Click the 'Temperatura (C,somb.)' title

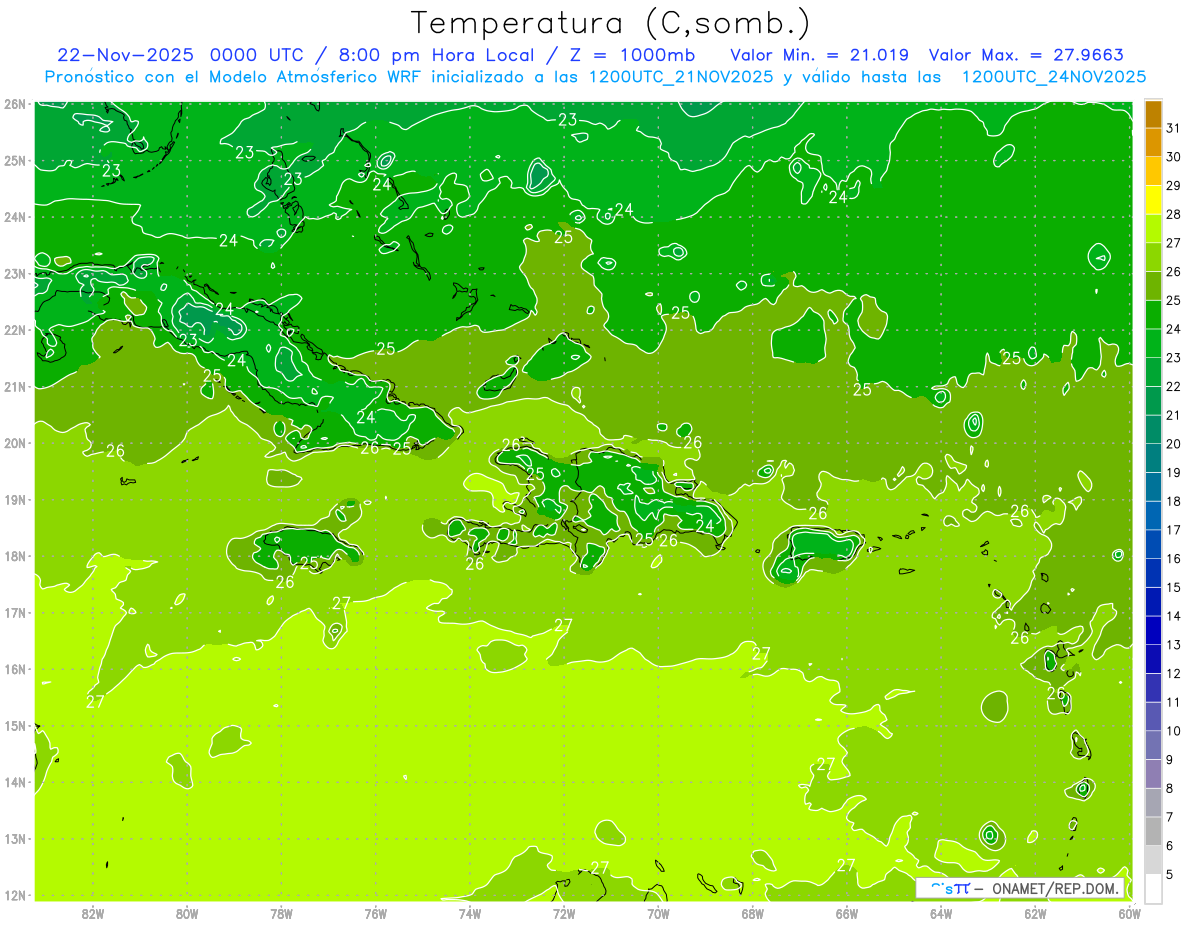point(609,24)
